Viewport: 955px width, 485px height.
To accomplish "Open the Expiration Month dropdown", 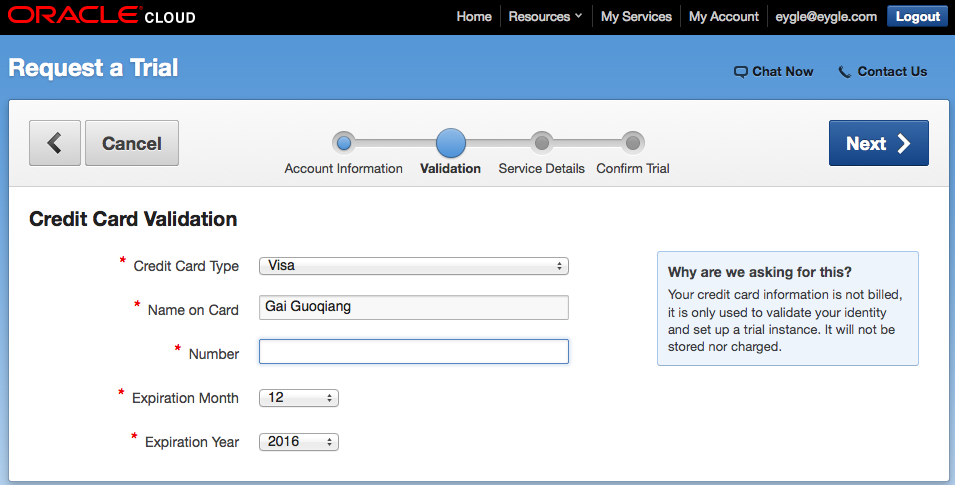I will click(x=299, y=398).
